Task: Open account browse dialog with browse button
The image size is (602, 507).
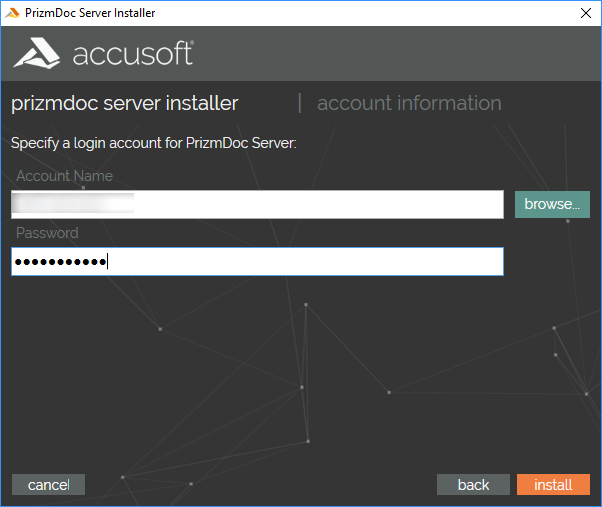Action: click(x=552, y=204)
